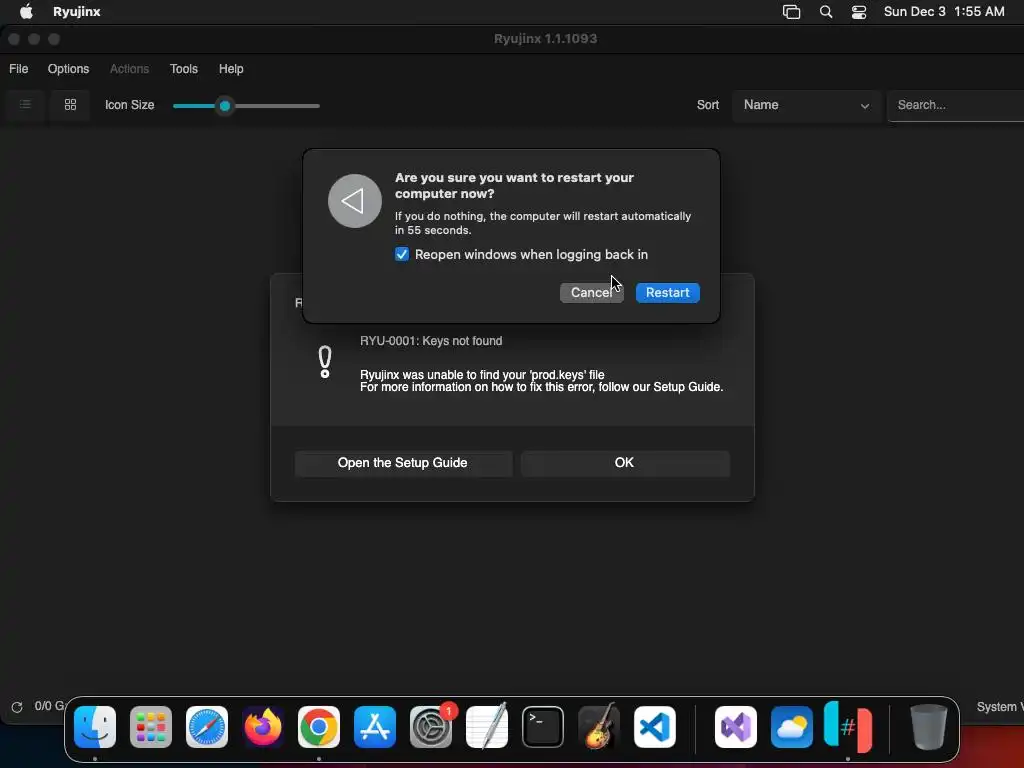The width and height of the screenshot is (1024, 768).
Task: Click the RYU-0001: Keys not found text
Action: (431, 341)
